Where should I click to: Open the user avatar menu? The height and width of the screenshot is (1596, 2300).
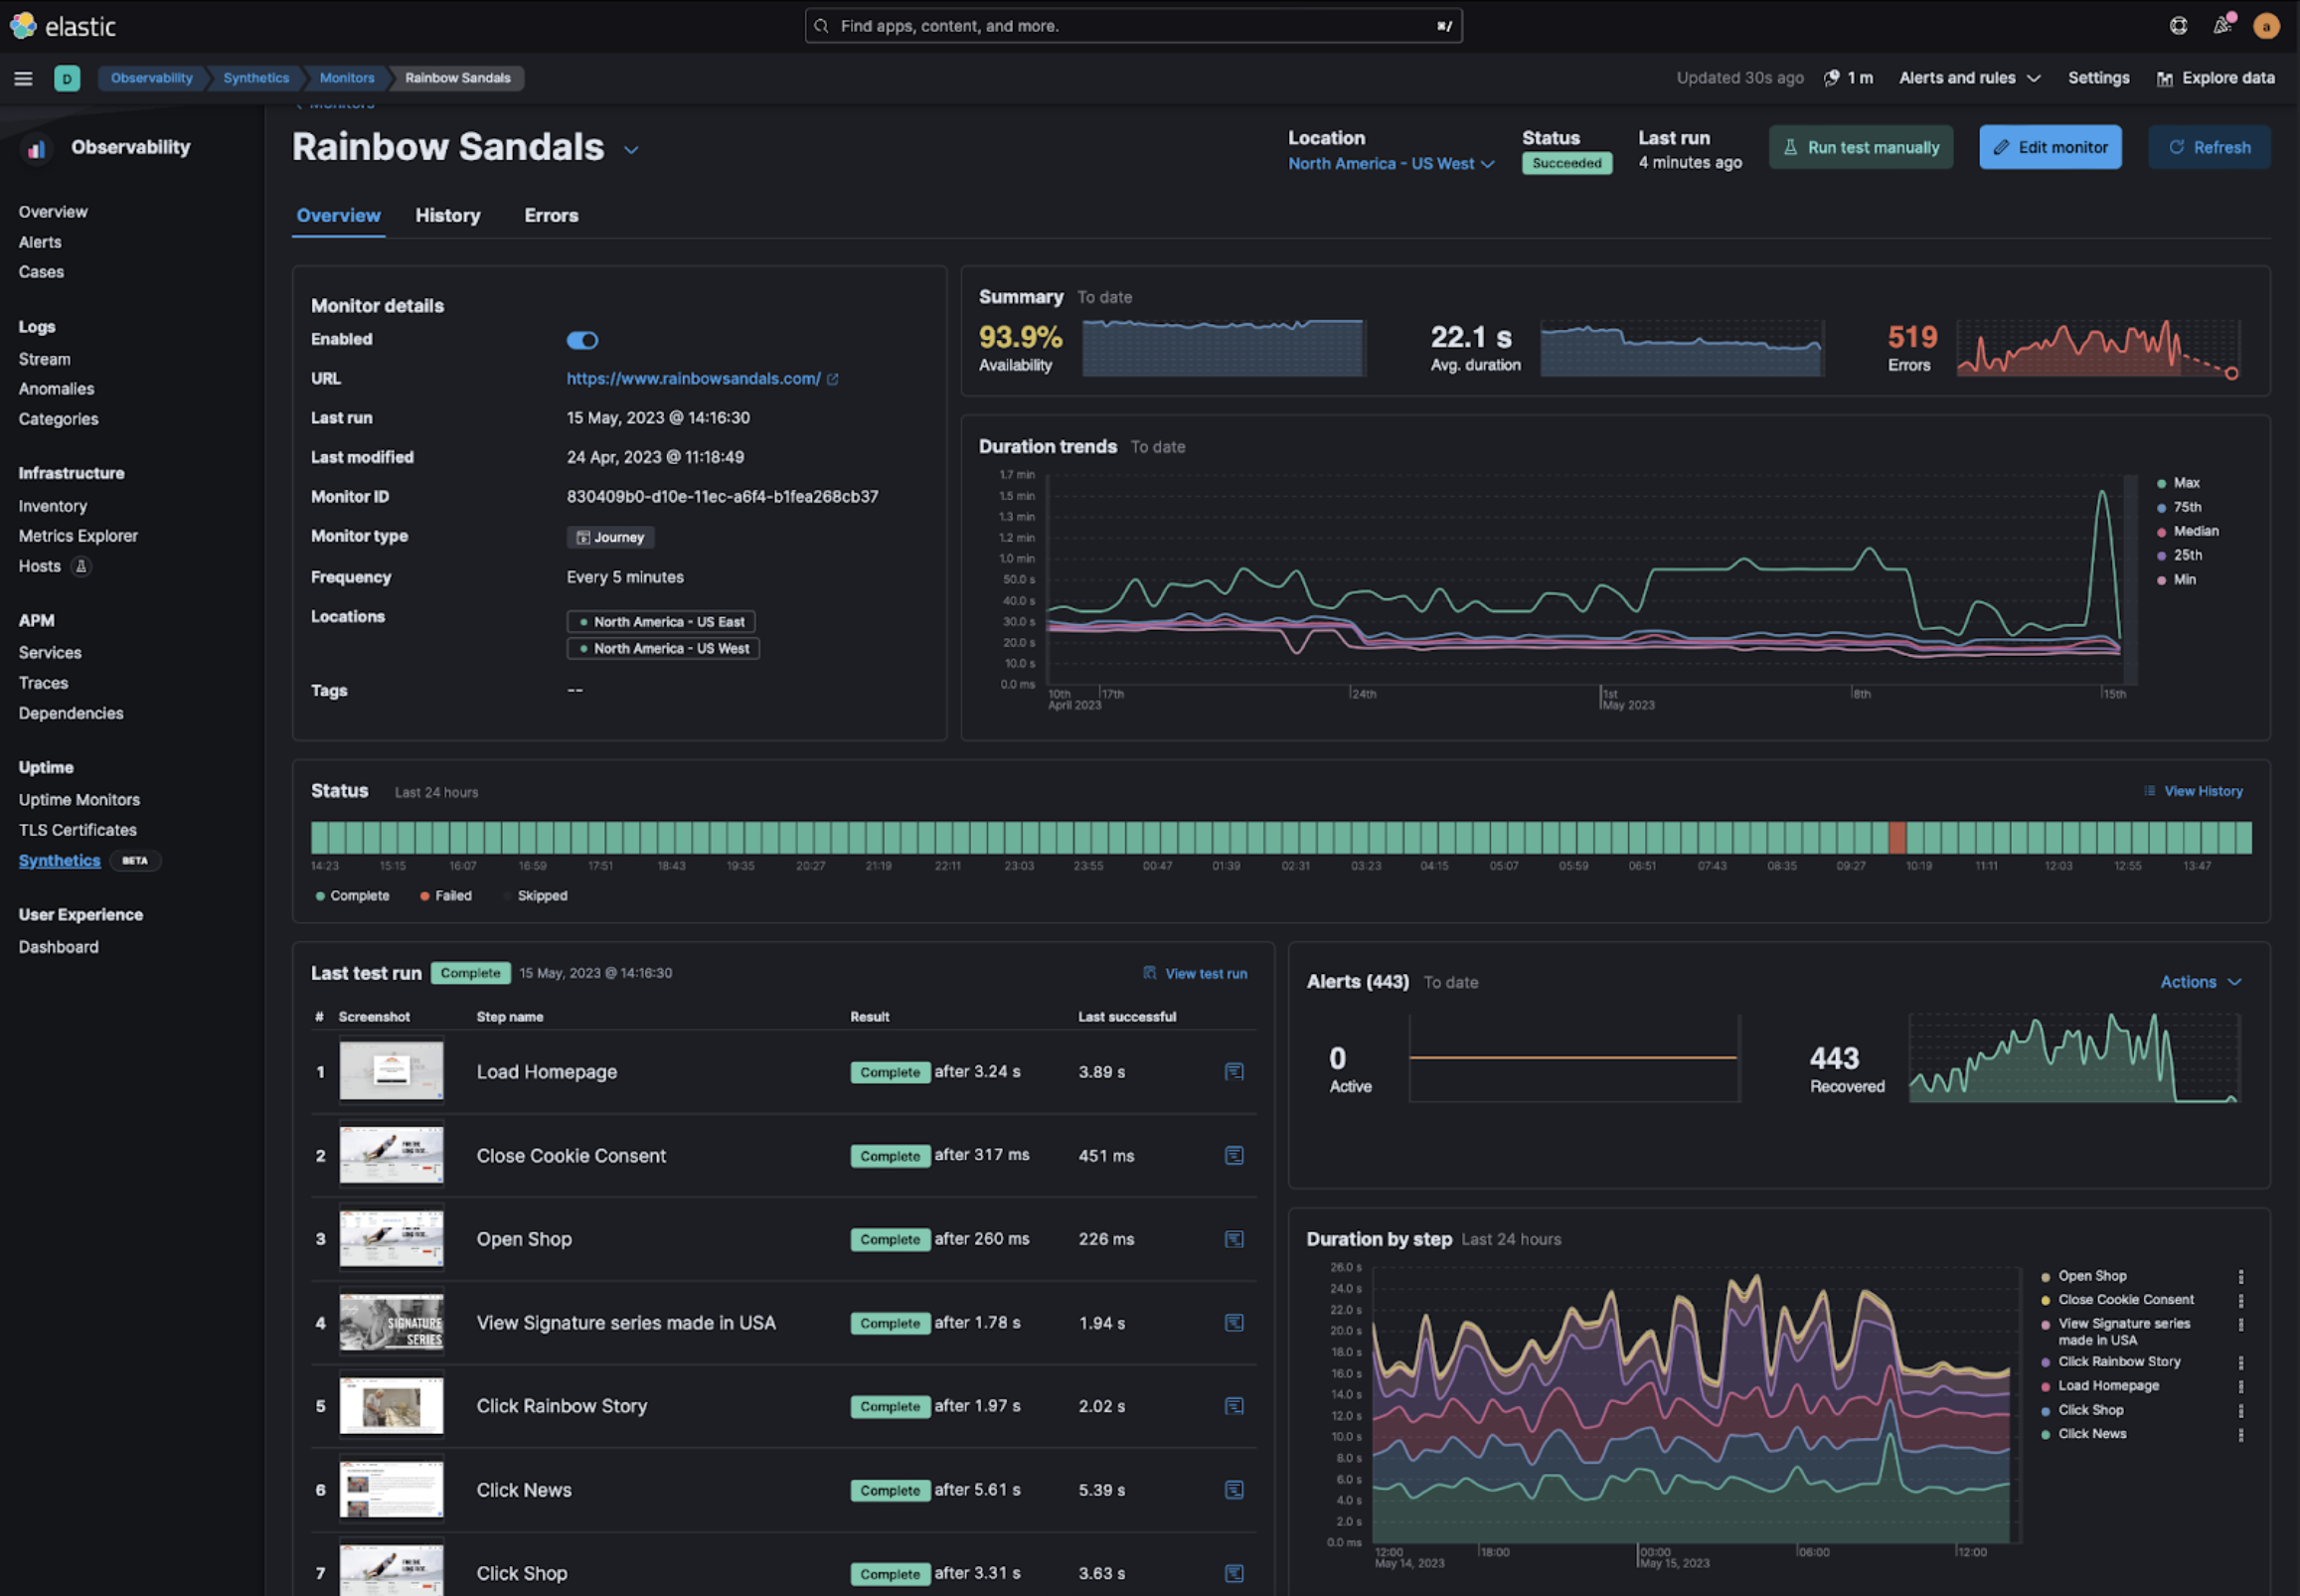(2266, 26)
